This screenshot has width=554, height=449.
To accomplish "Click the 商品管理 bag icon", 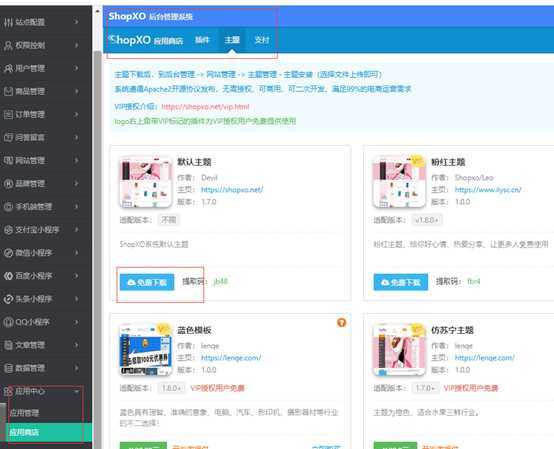I will [x=8, y=91].
